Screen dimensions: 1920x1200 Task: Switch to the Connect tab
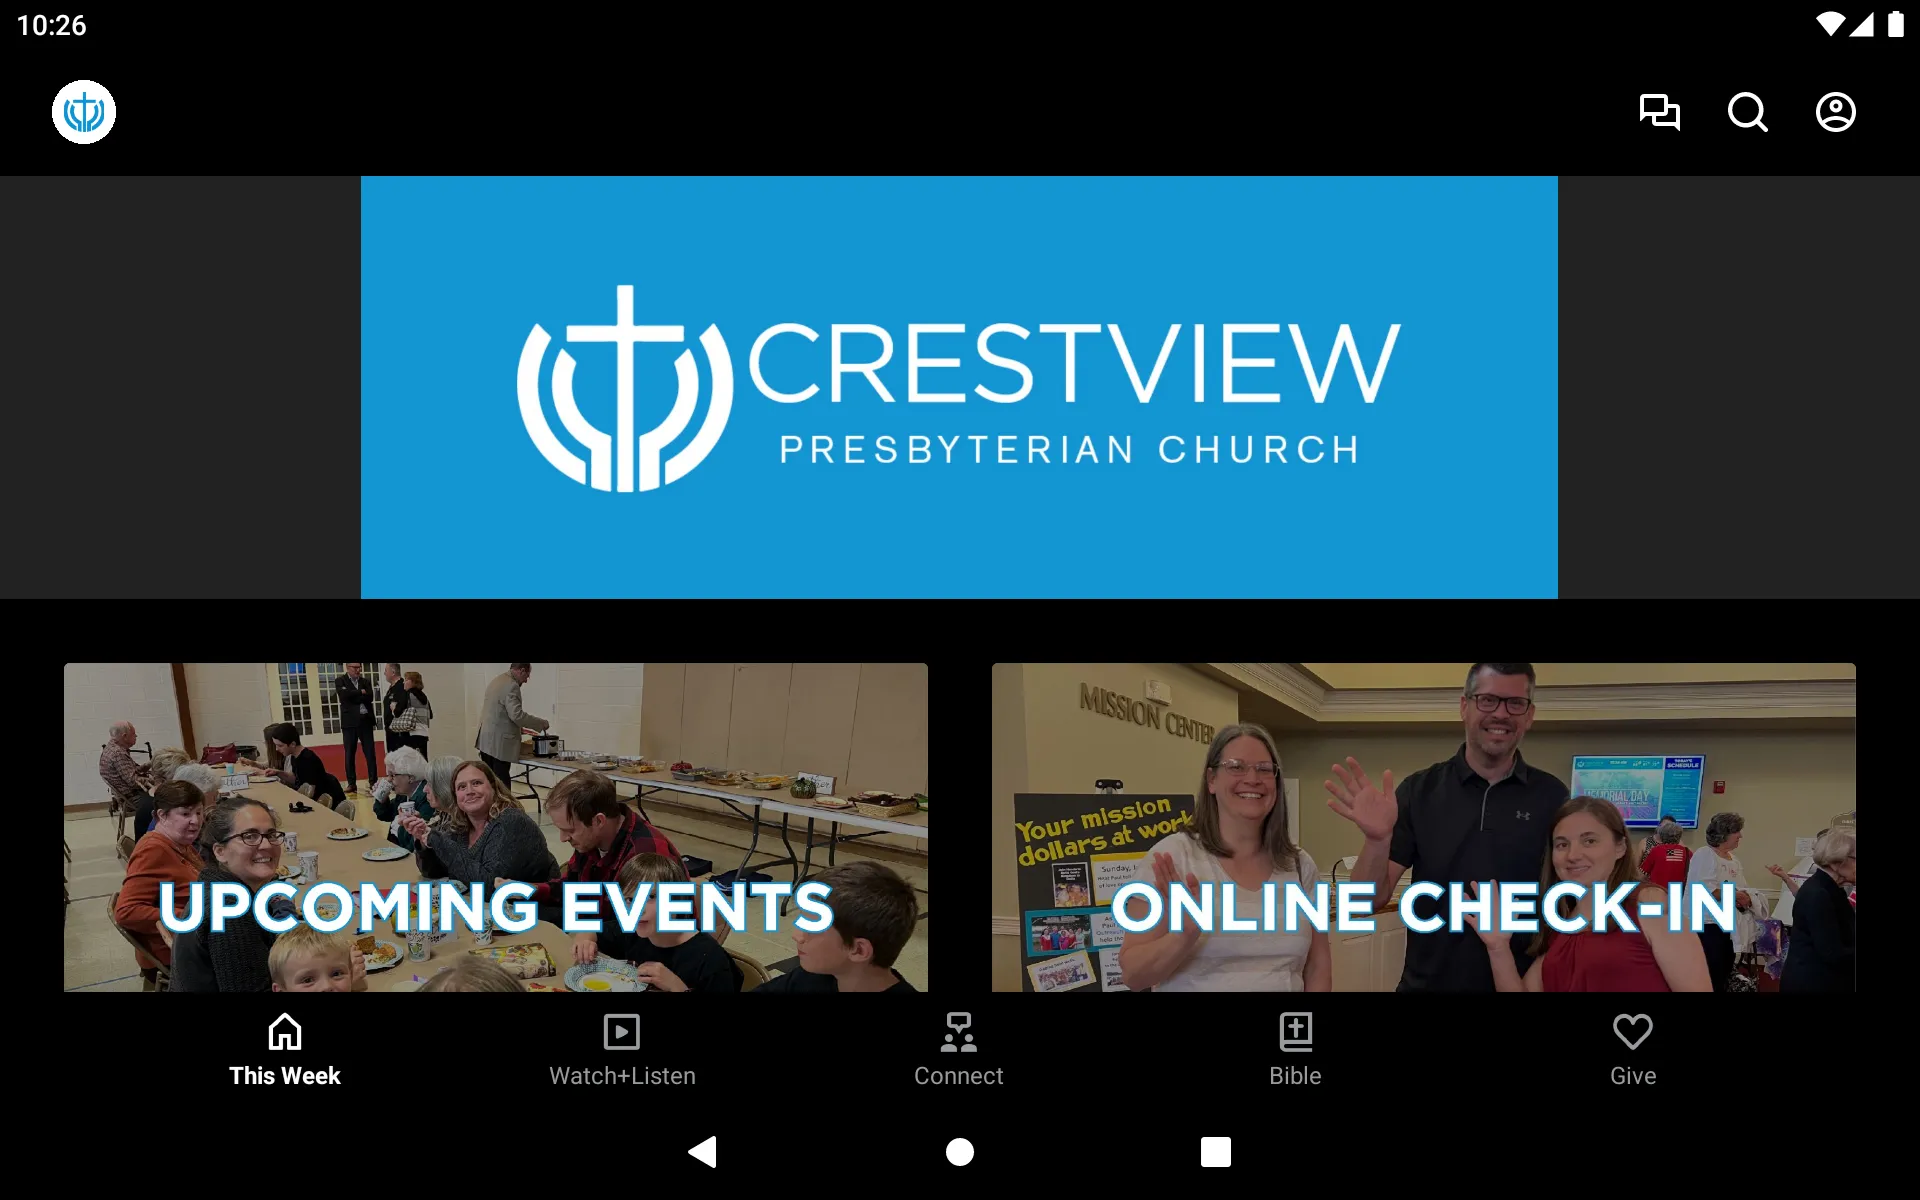point(959,1048)
